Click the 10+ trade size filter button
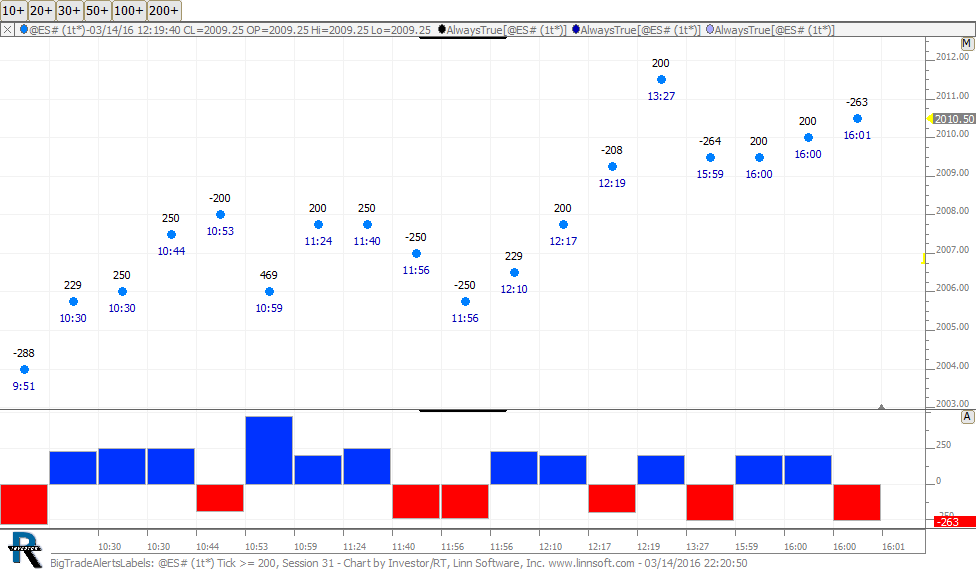The width and height of the screenshot is (976, 570). coord(13,11)
